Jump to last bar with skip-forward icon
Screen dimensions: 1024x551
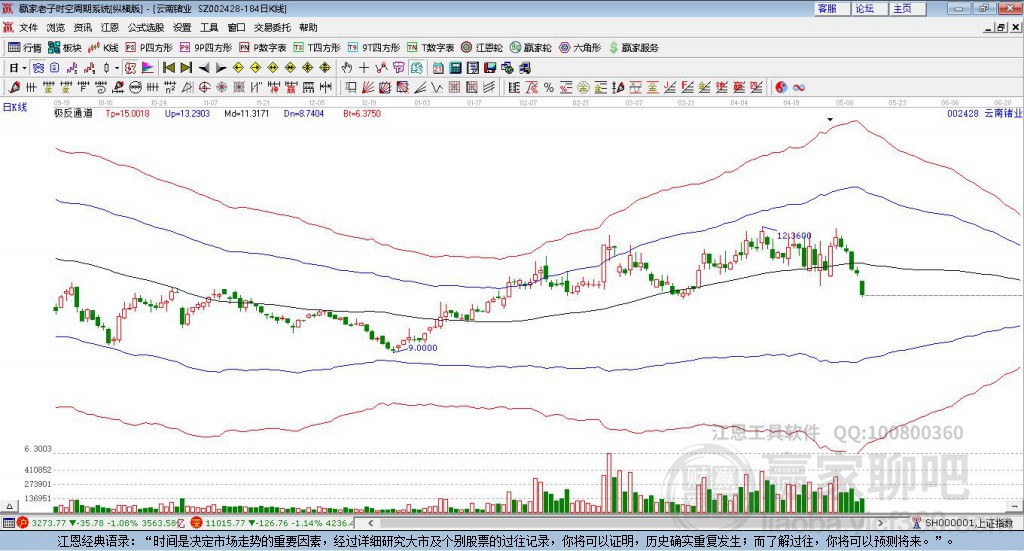click(186, 68)
